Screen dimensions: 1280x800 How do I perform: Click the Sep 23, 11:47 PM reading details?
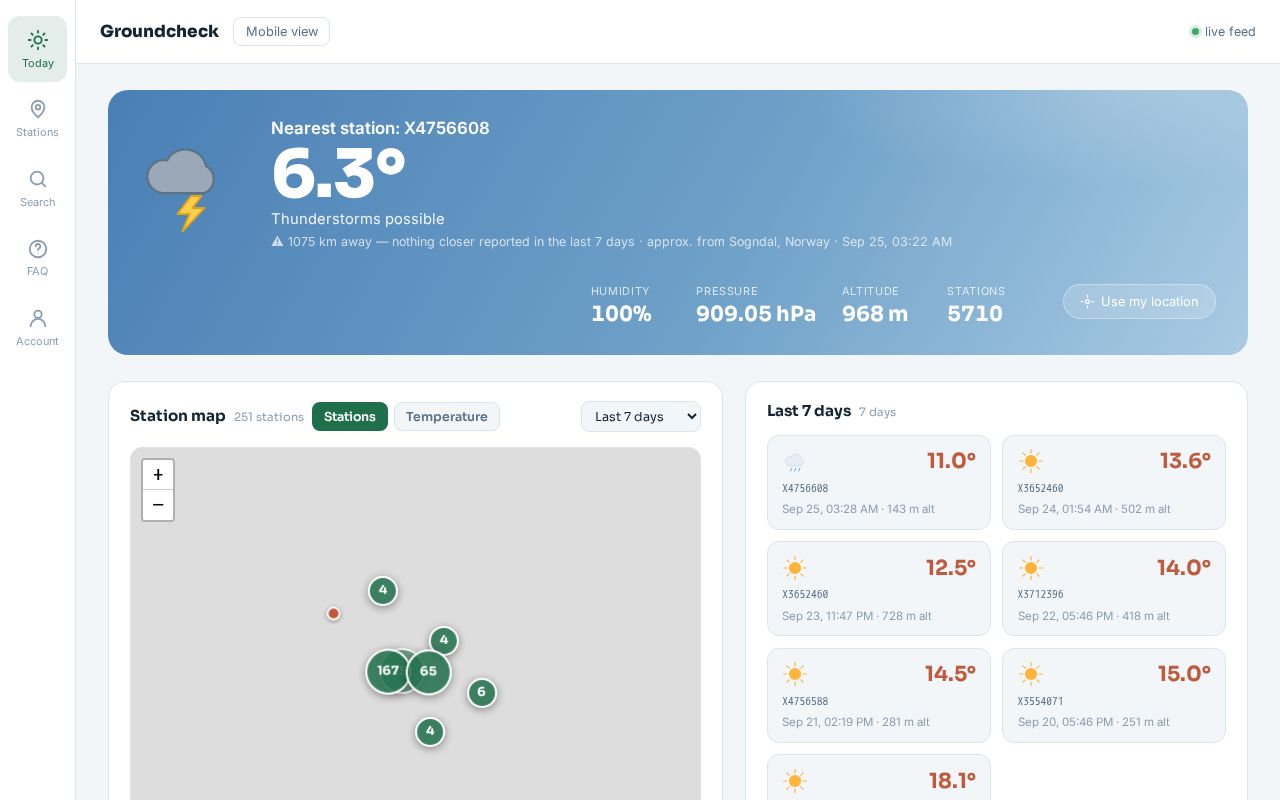coord(857,616)
